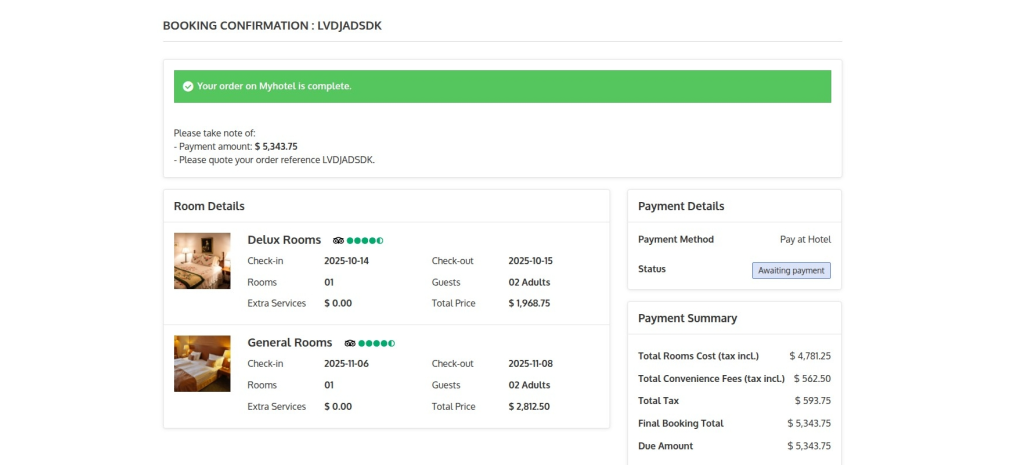The height and width of the screenshot is (465, 1024).
Task: Click the Room Details panel header
Action: [209, 206]
